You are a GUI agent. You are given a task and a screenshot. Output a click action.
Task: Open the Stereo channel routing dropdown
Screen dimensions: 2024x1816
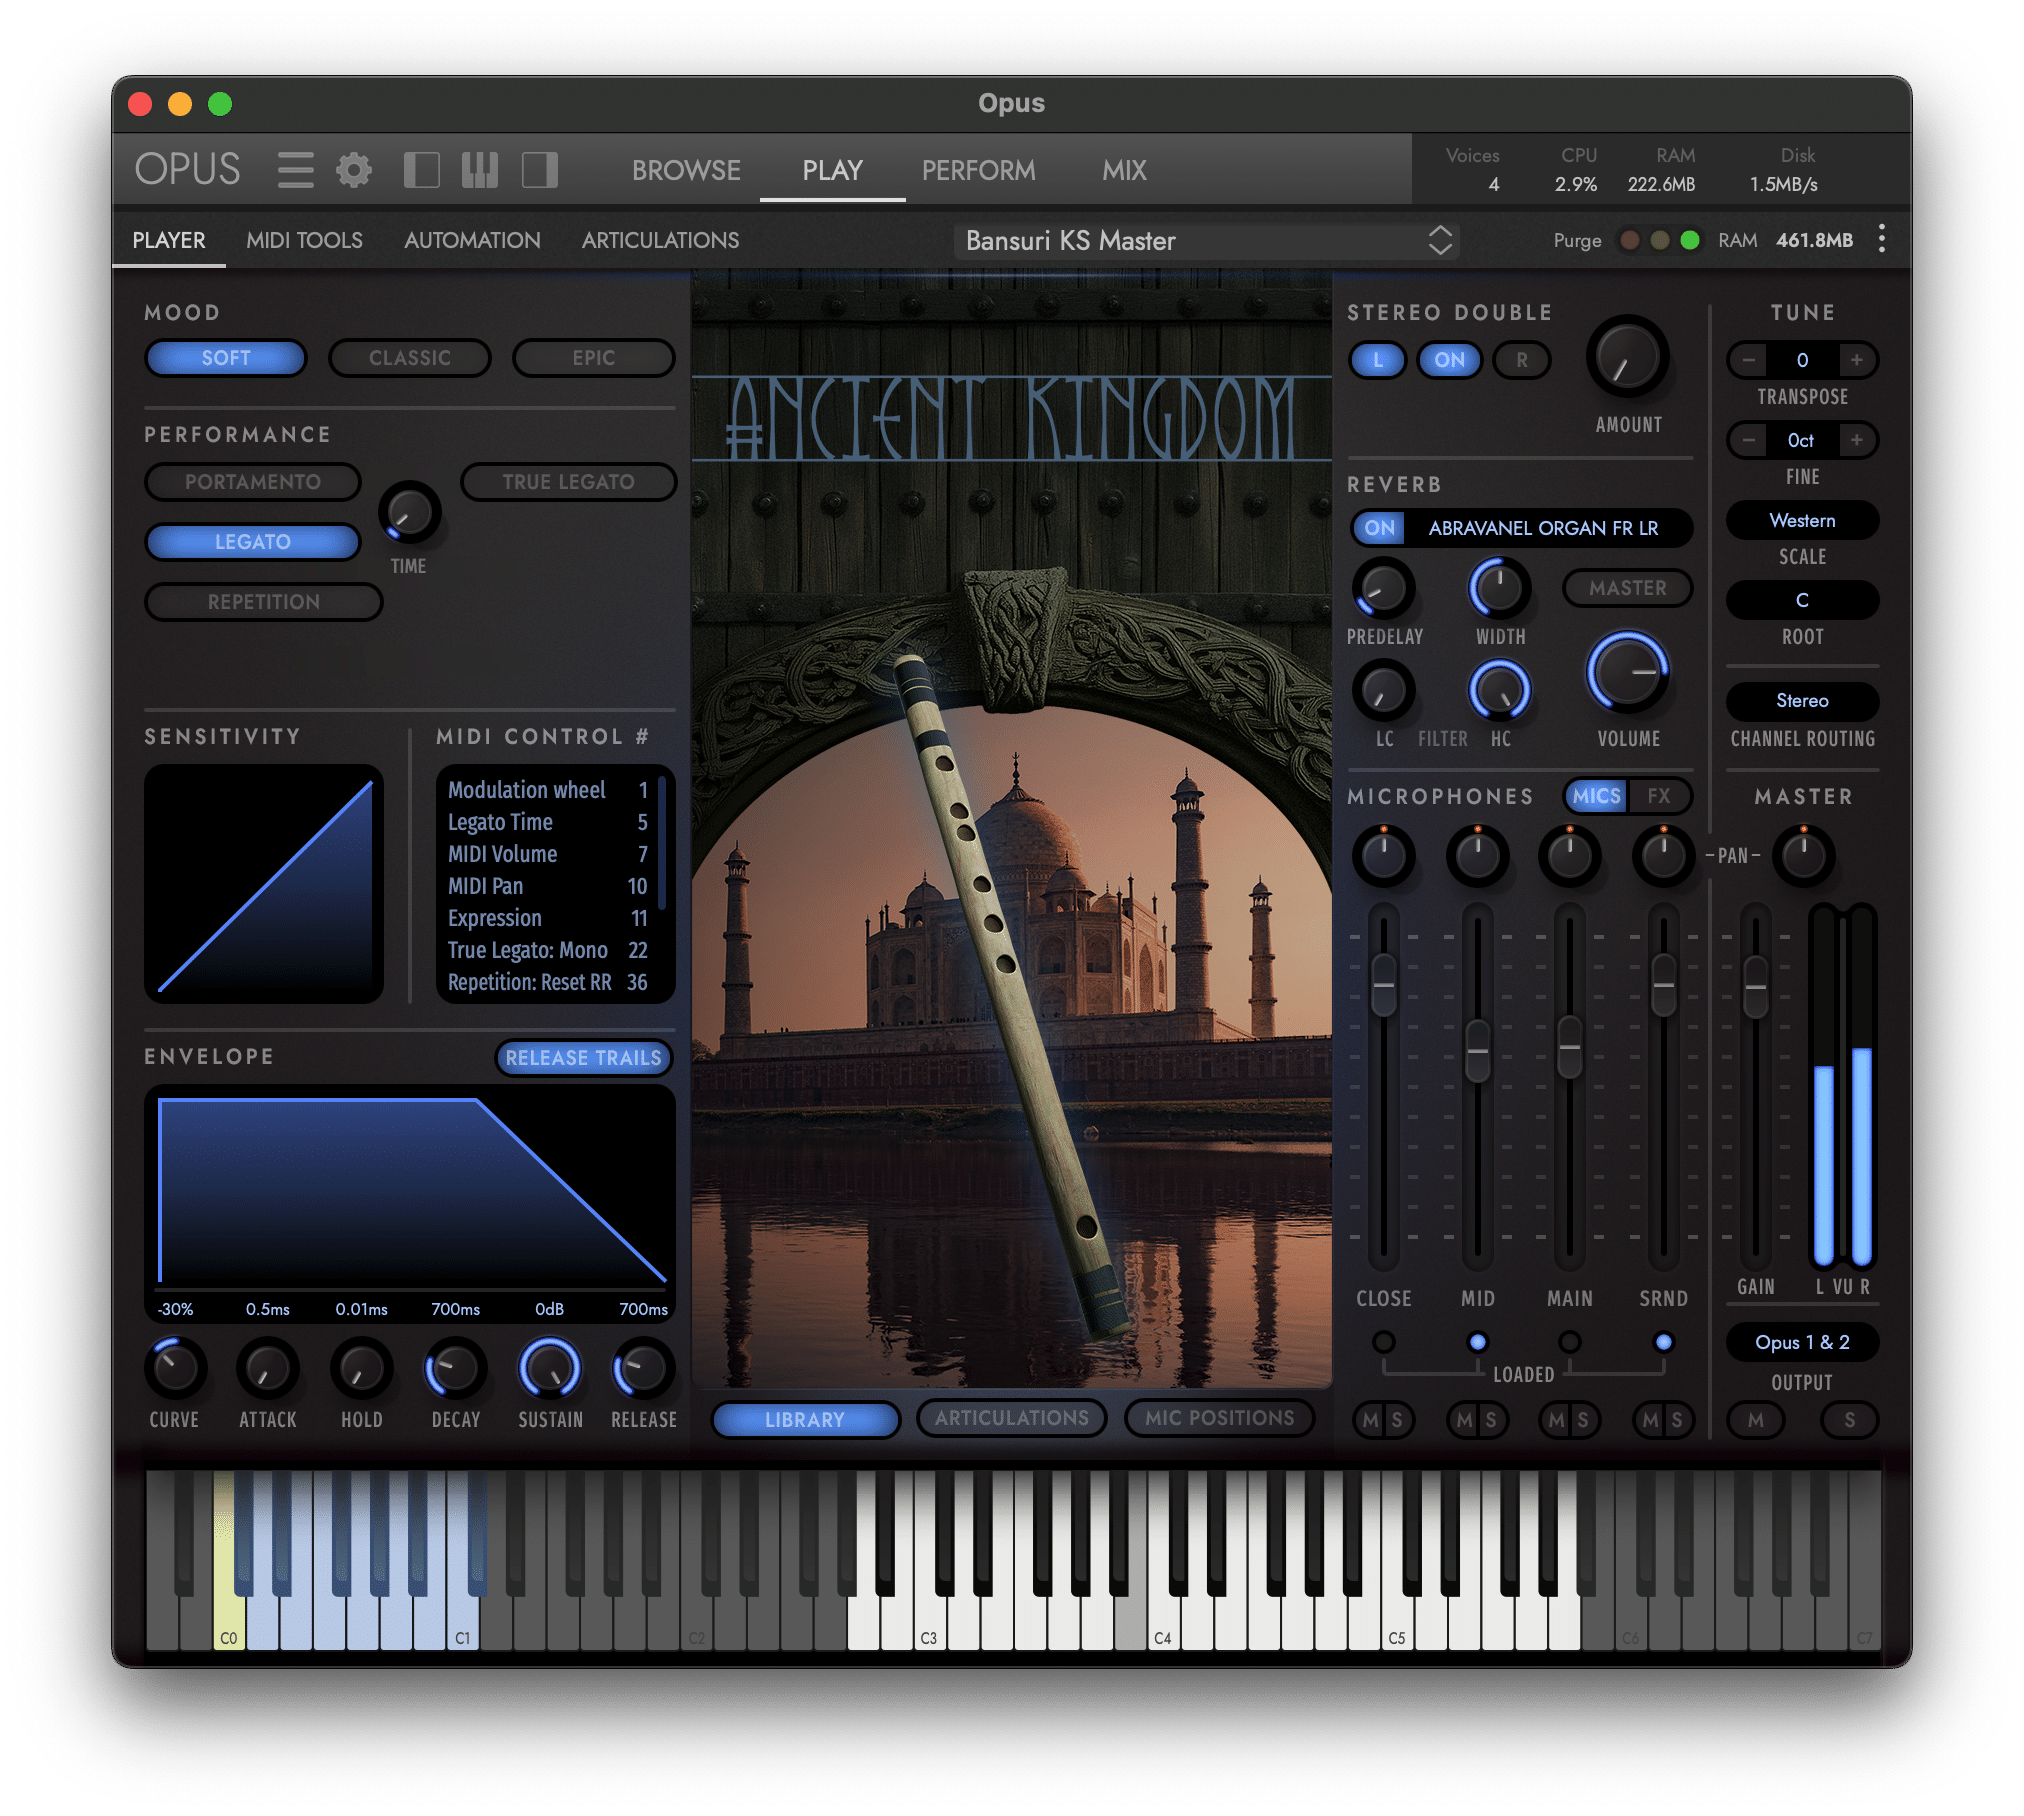1802,701
